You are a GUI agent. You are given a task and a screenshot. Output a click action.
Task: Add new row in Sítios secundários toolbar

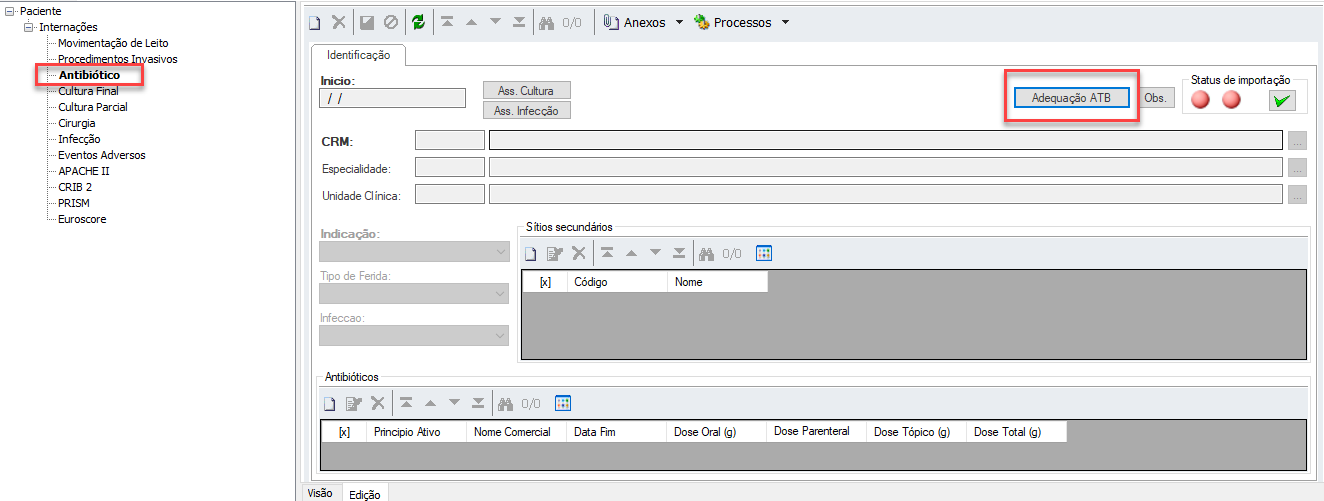point(531,253)
